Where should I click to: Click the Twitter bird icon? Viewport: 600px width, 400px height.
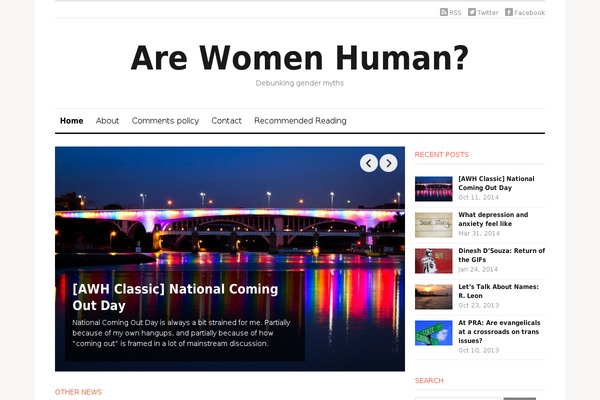[x=472, y=12]
